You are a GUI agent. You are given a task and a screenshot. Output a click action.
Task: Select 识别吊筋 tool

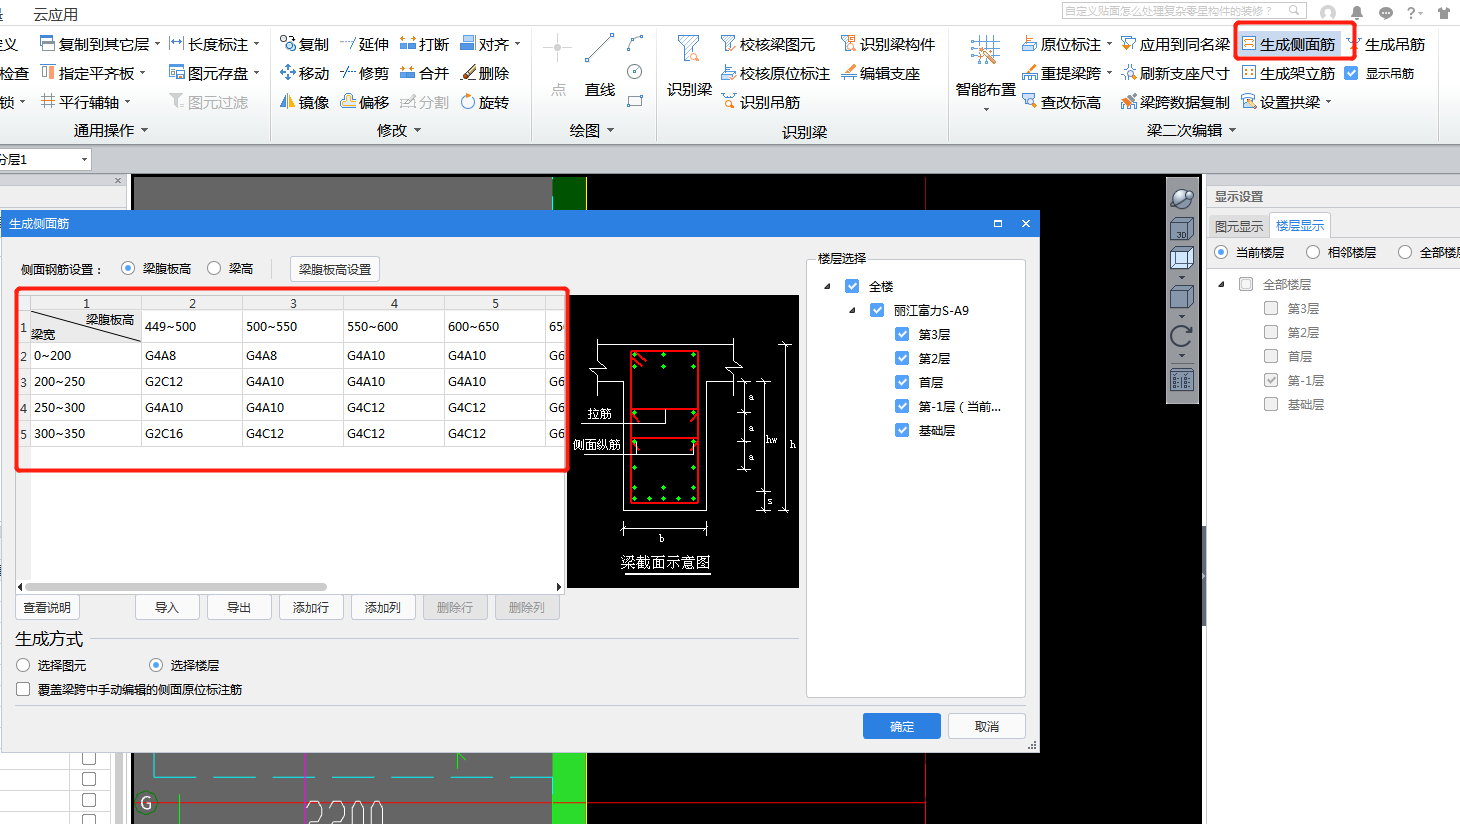pos(761,102)
